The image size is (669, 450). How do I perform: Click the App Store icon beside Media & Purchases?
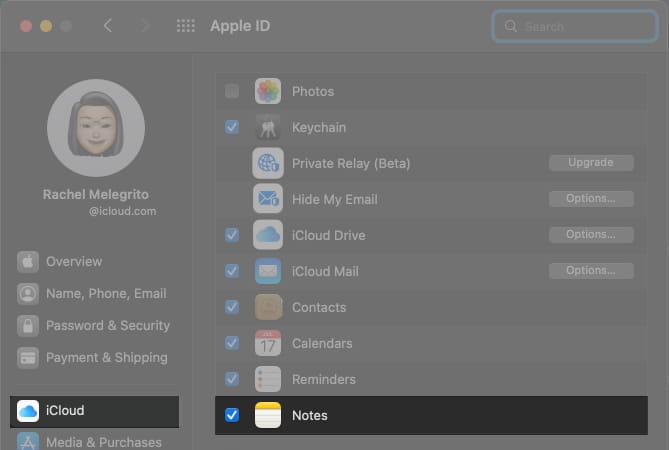(x=28, y=442)
